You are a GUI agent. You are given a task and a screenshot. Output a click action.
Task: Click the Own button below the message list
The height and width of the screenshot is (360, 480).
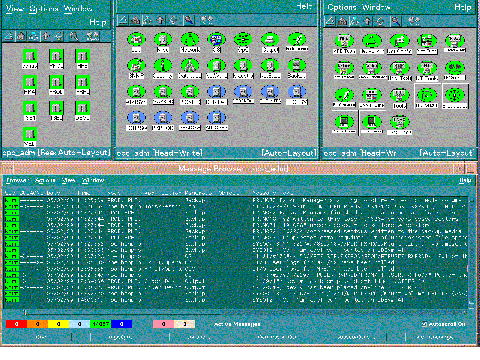click(41, 337)
